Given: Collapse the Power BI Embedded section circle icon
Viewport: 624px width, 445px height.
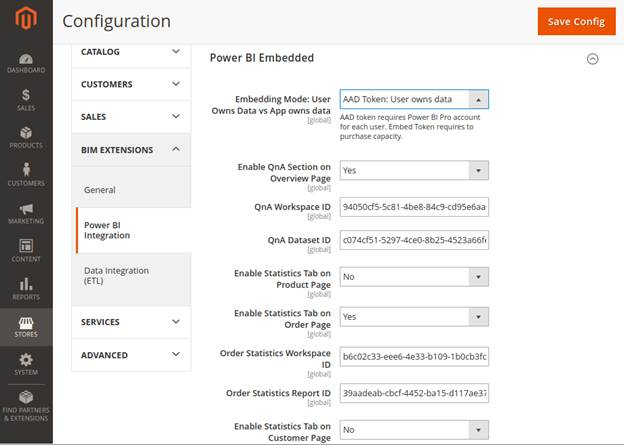Looking at the screenshot, I should pos(592,59).
